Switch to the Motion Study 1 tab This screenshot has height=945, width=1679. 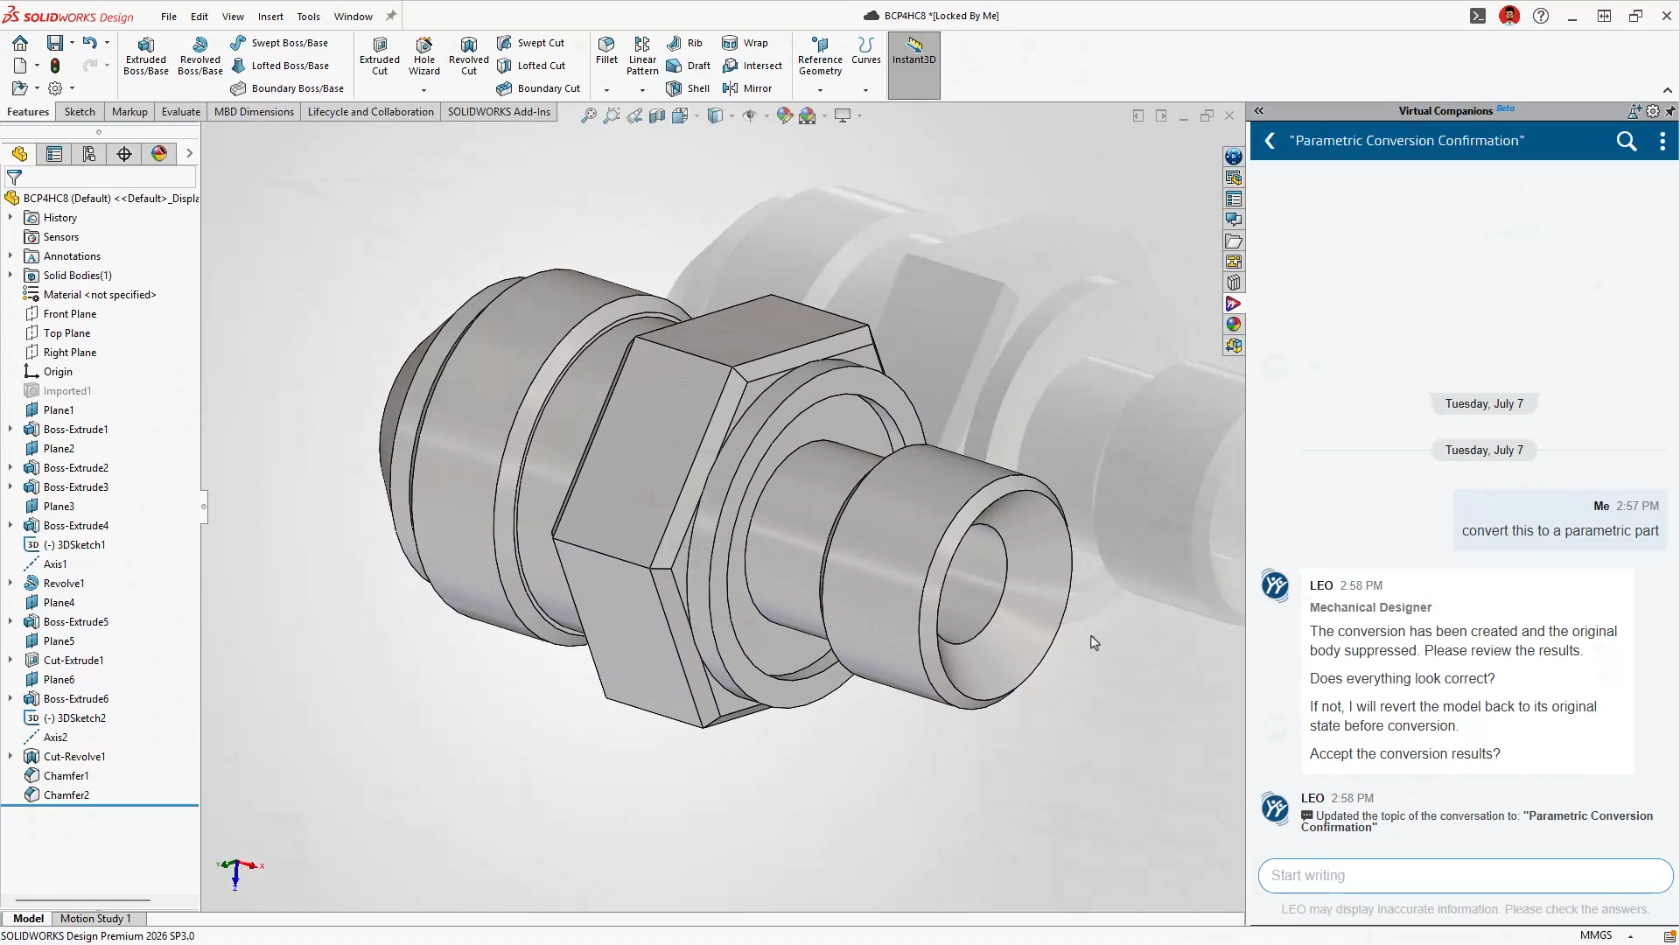(95, 919)
